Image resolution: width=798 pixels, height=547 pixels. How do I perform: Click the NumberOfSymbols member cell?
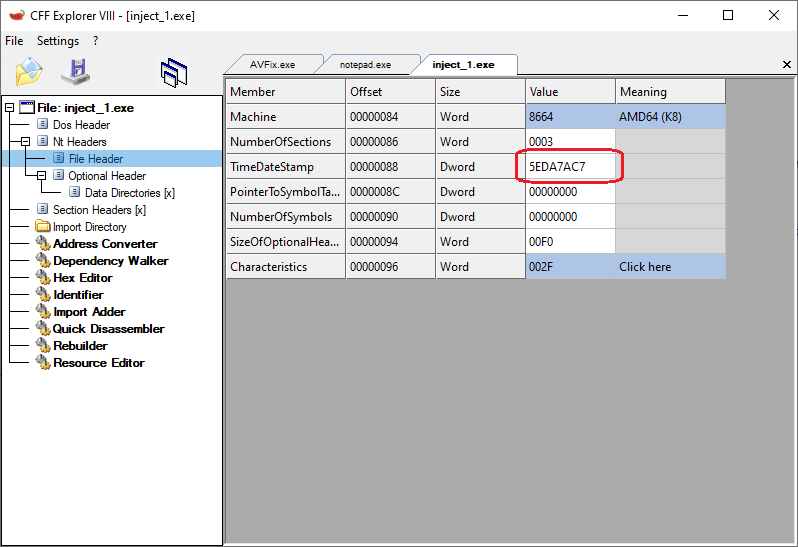click(286, 217)
